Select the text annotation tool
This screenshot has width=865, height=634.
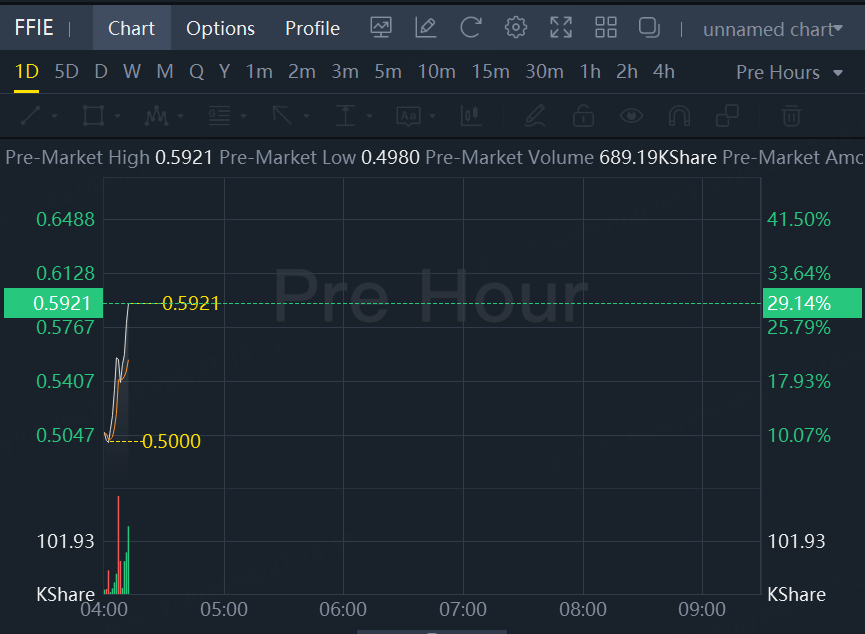408,116
